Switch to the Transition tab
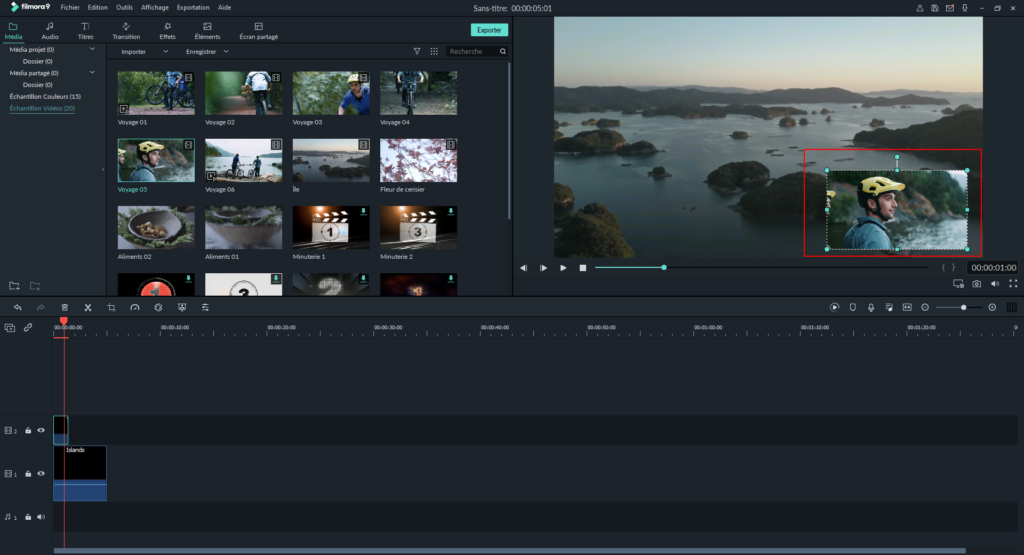The width and height of the screenshot is (1024, 555). (x=126, y=31)
